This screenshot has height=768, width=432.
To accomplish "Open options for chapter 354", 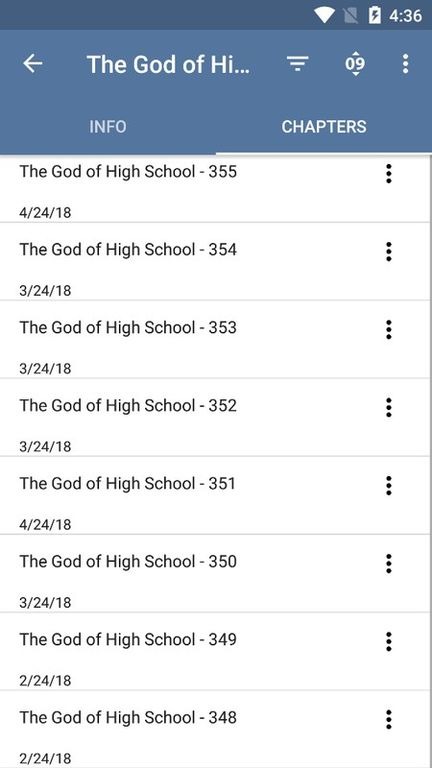I will (x=388, y=251).
